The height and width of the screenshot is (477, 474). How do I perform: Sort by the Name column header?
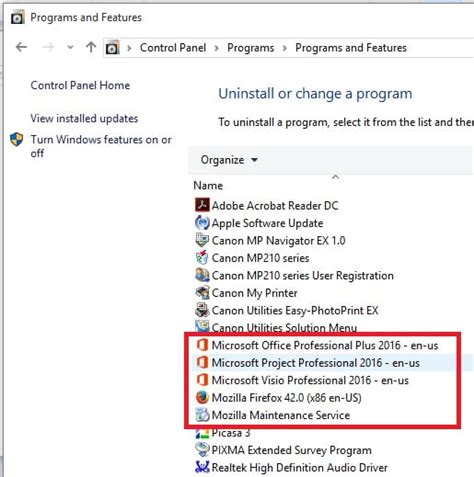pos(208,185)
